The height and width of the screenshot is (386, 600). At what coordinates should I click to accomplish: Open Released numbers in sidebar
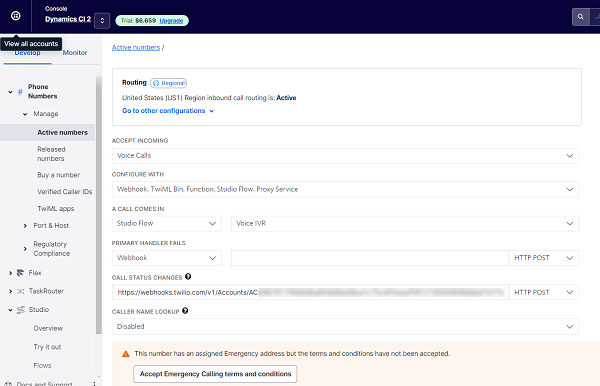point(51,154)
